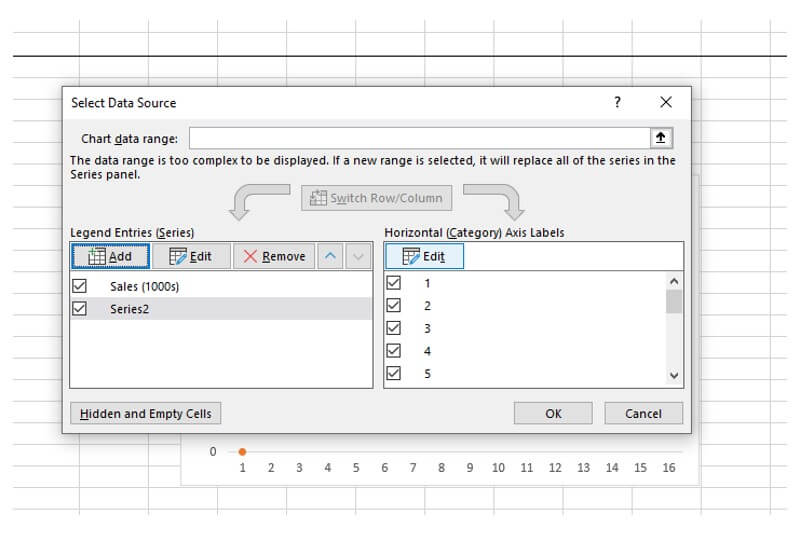Open the help question mark icon
Image resolution: width=812 pixels, height=533 pixels.
(x=617, y=102)
